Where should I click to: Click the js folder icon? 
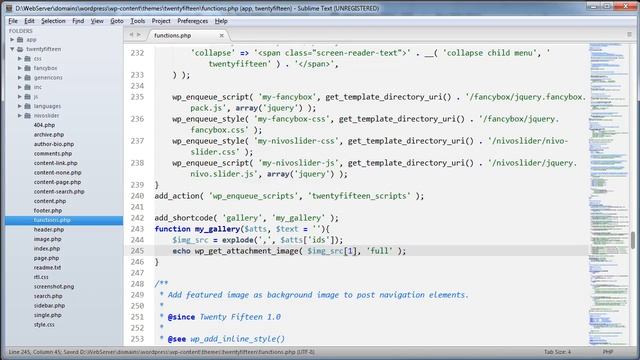click(x=27, y=97)
